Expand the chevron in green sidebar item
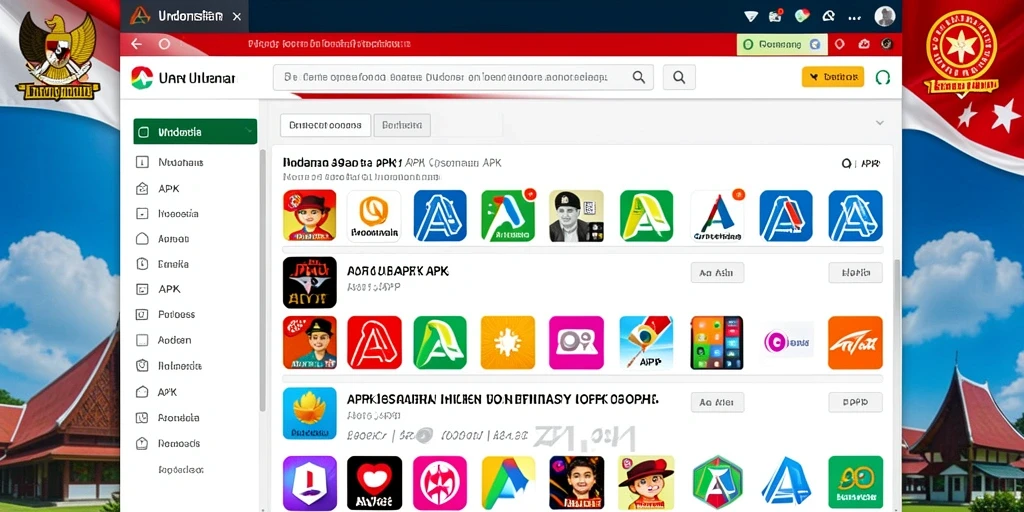1024x512 pixels. point(248,131)
